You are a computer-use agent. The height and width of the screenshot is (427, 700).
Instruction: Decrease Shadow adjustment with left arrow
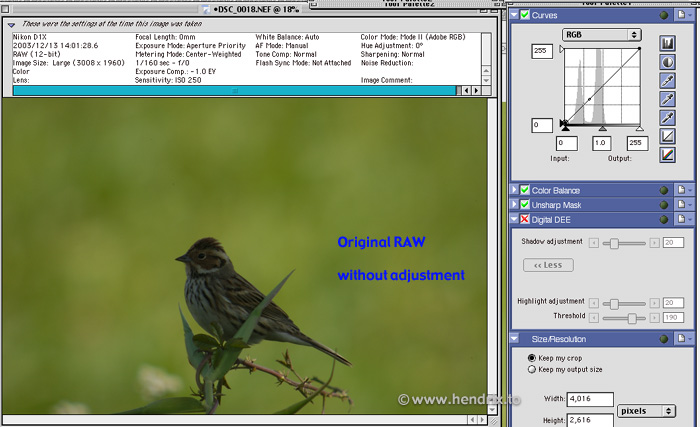point(593,243)
